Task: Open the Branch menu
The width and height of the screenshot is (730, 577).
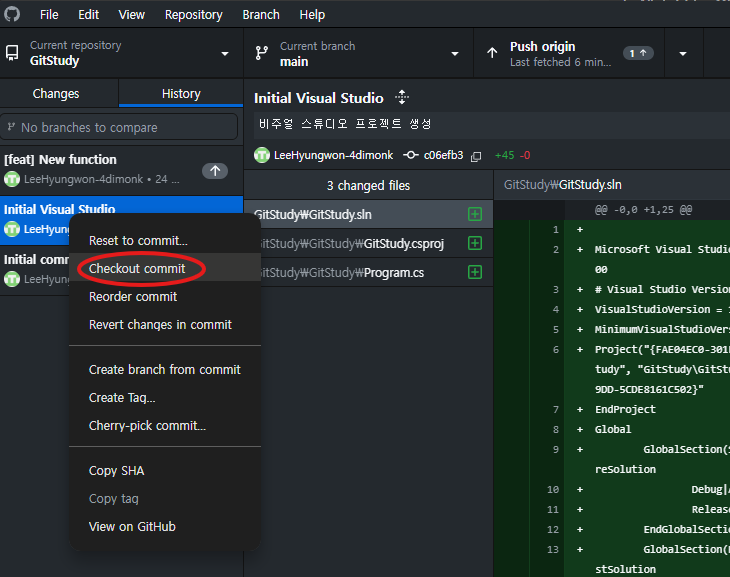Action: coord(261,15)
